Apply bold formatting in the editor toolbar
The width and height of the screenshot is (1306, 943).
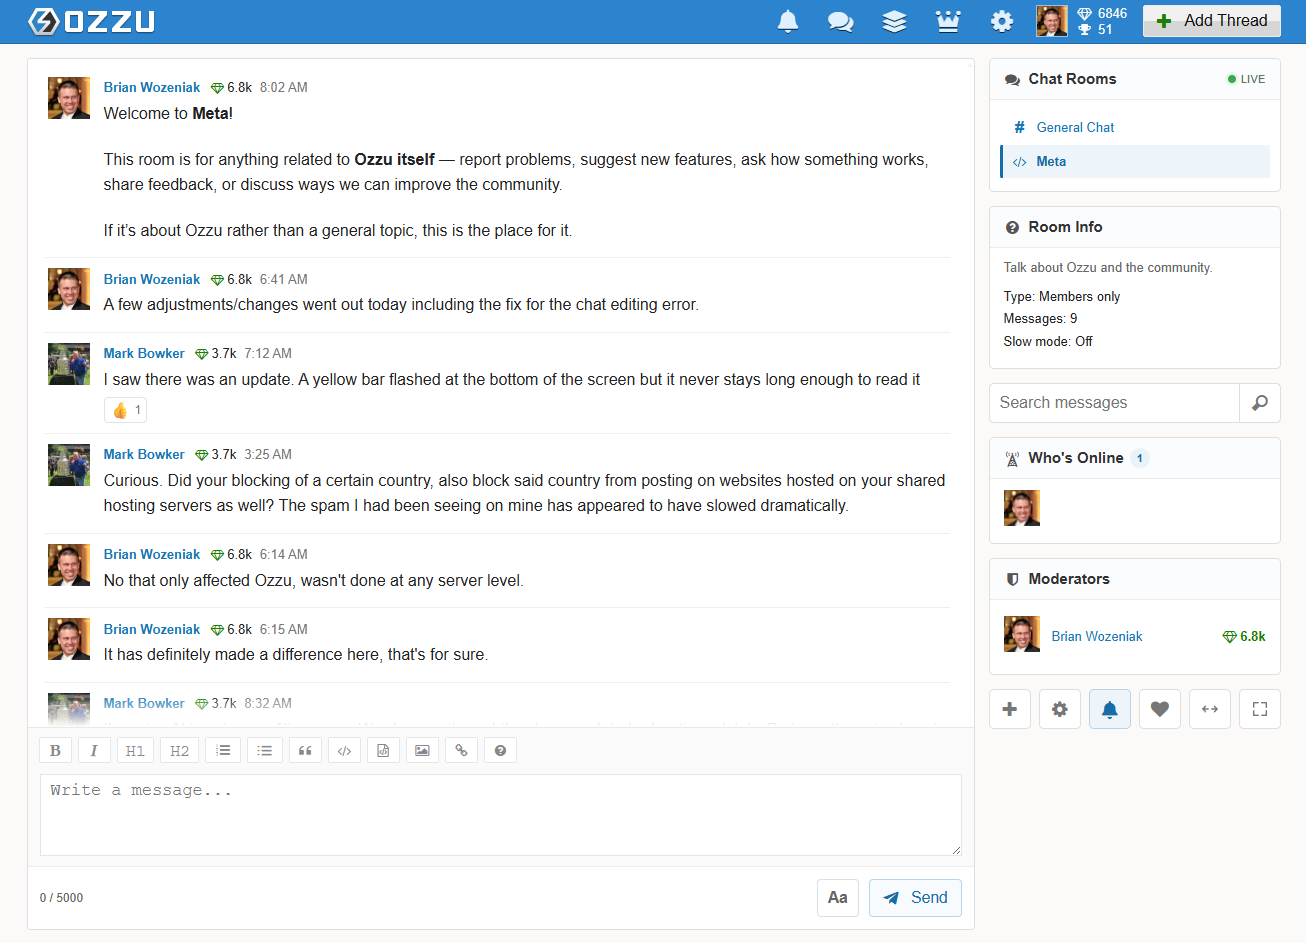(55, 750)
